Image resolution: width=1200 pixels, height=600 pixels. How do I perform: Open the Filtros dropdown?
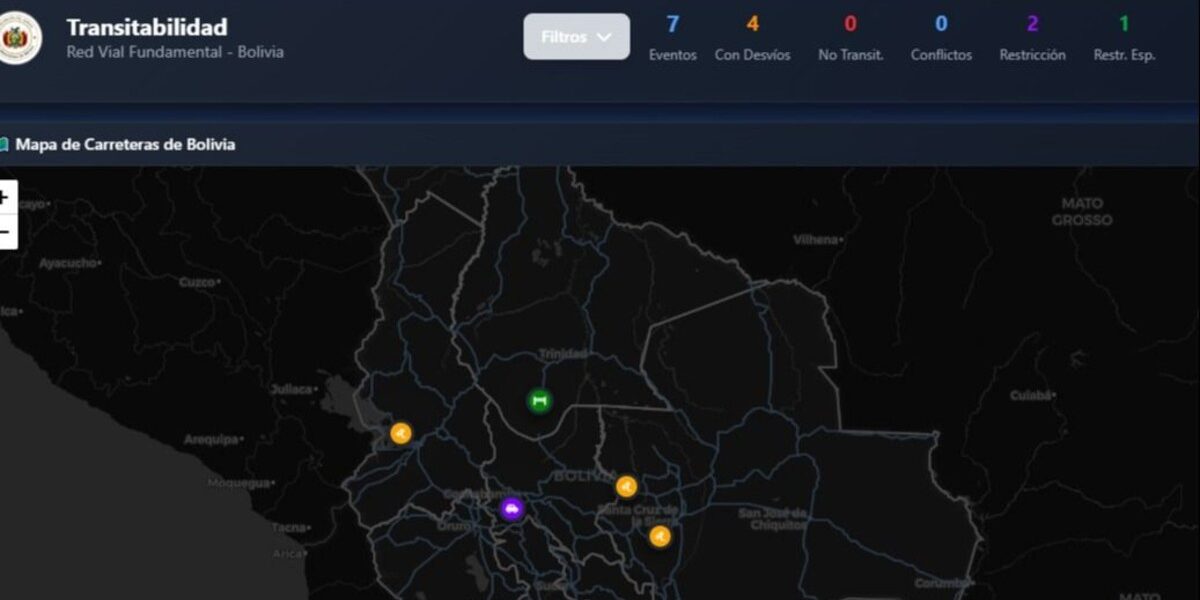(x=576, y=37)
